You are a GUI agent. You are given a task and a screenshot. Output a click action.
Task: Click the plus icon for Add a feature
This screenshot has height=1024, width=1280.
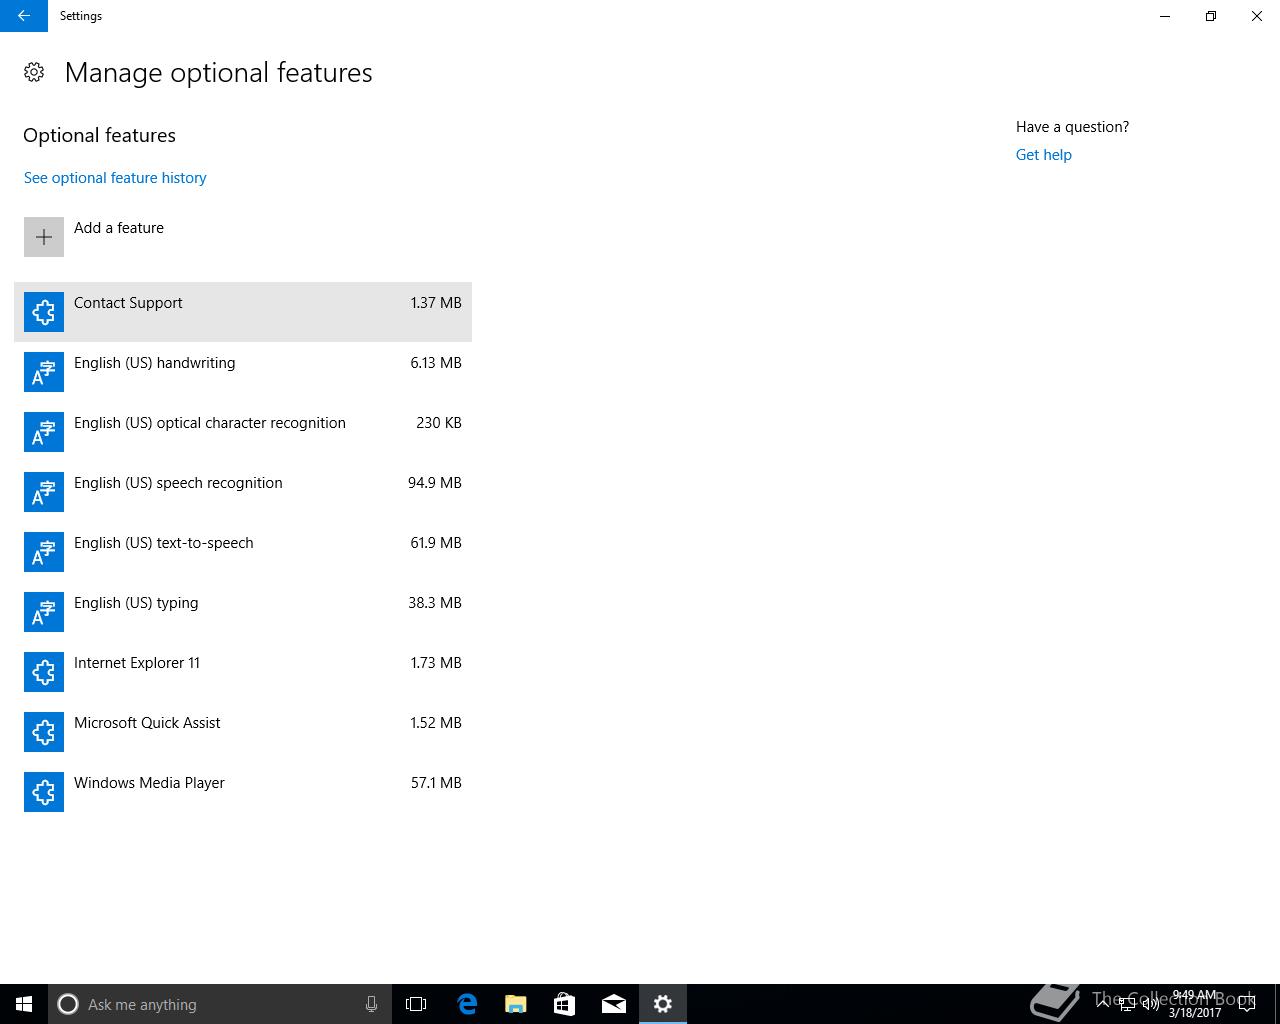tap(44, 237)
